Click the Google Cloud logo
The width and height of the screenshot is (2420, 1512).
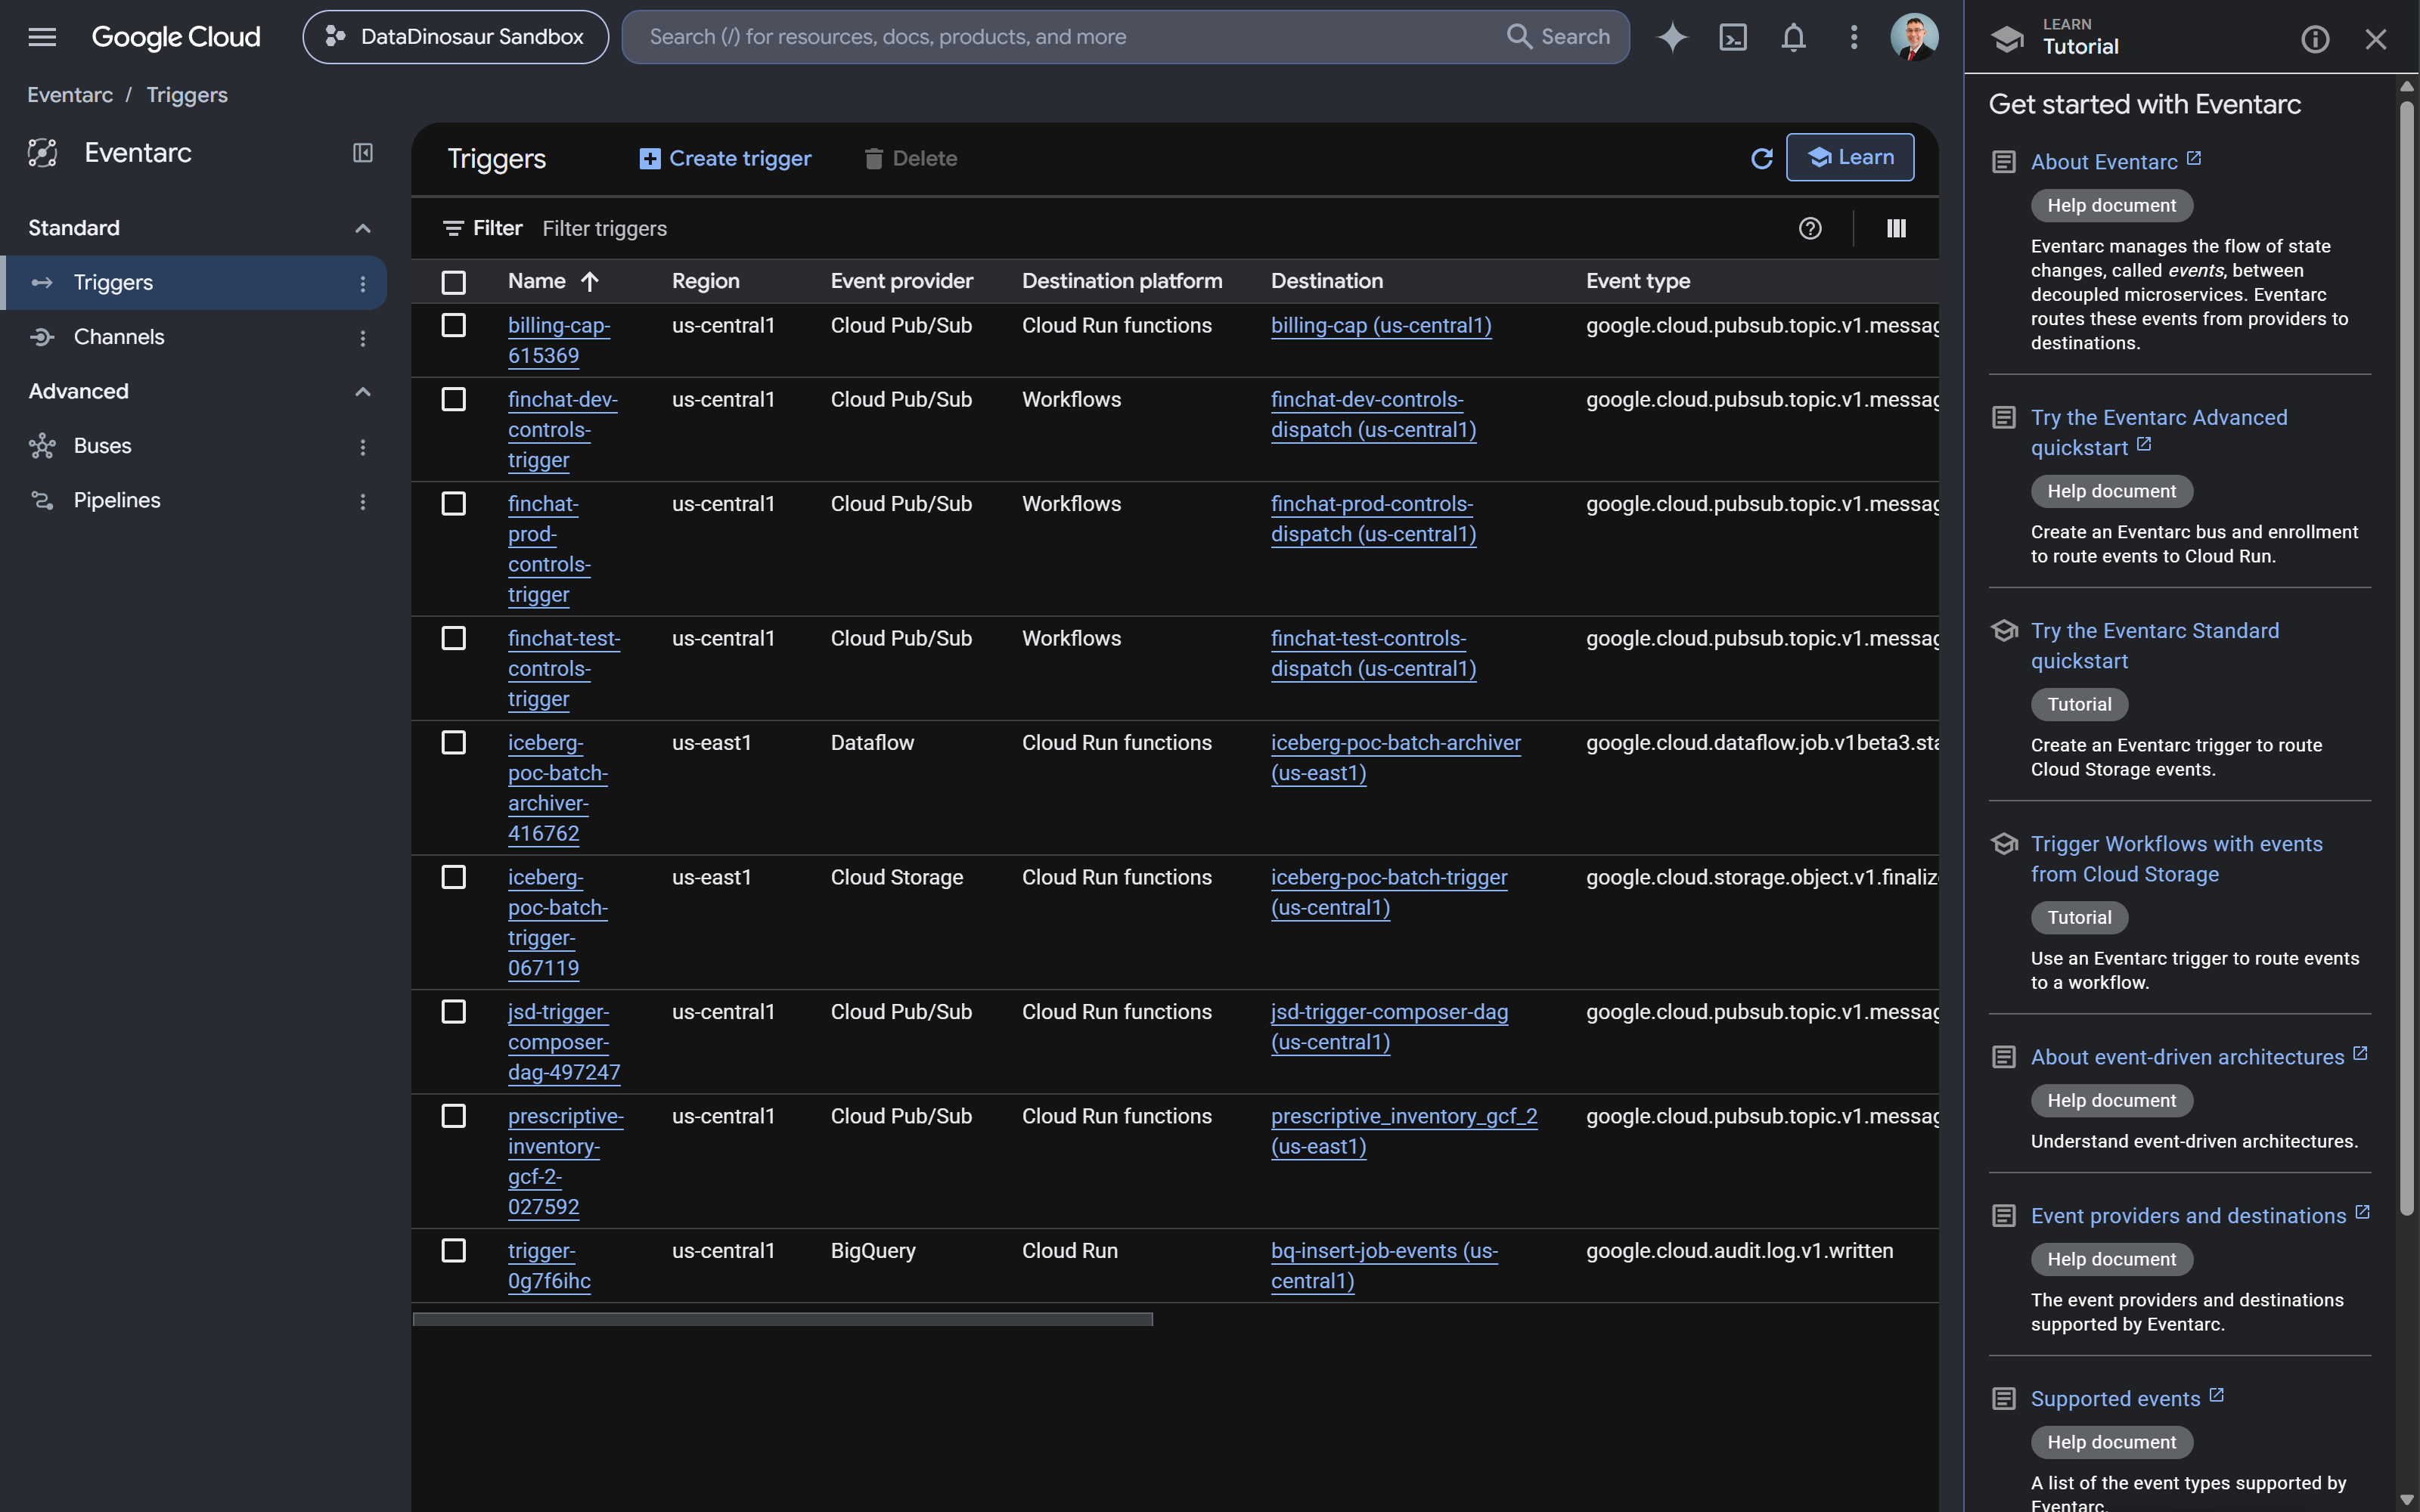click(x=176, y=37)
